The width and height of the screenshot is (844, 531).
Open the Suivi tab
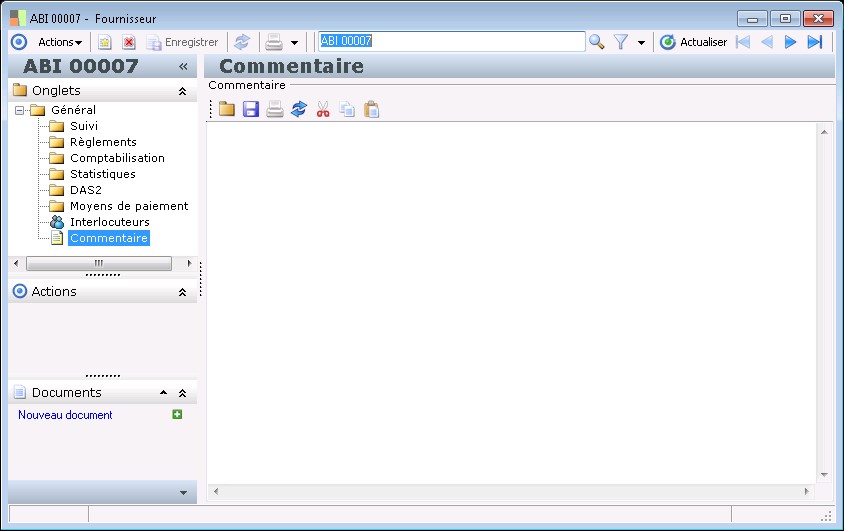83,126
